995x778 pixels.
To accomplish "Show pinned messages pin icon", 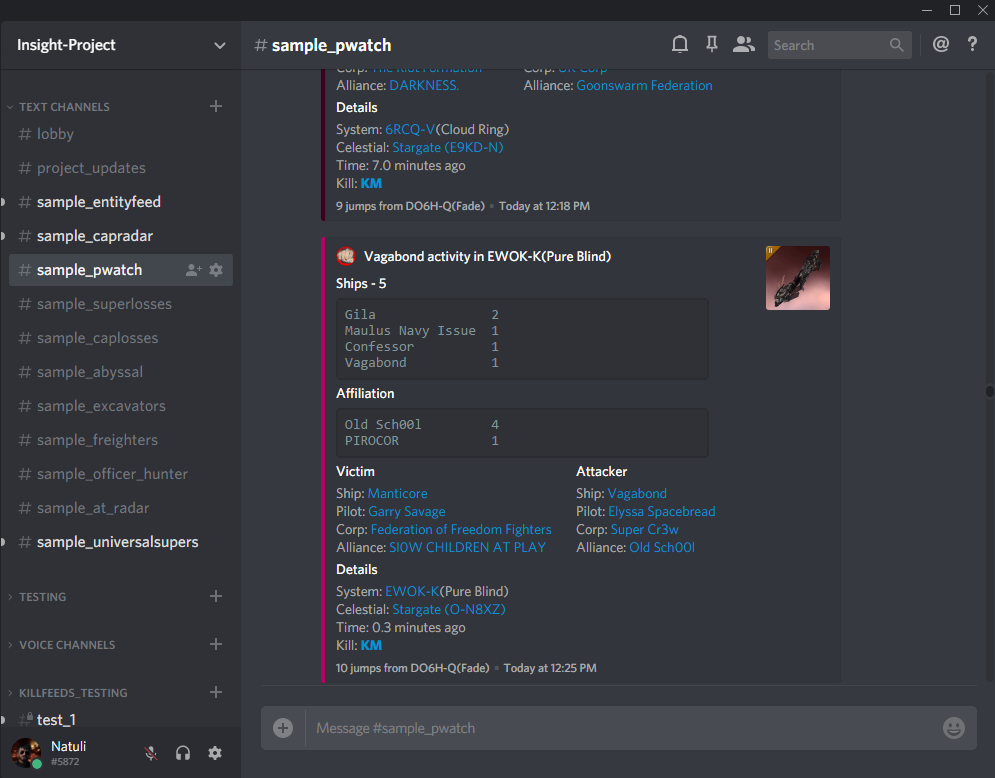I will [712, 44].
